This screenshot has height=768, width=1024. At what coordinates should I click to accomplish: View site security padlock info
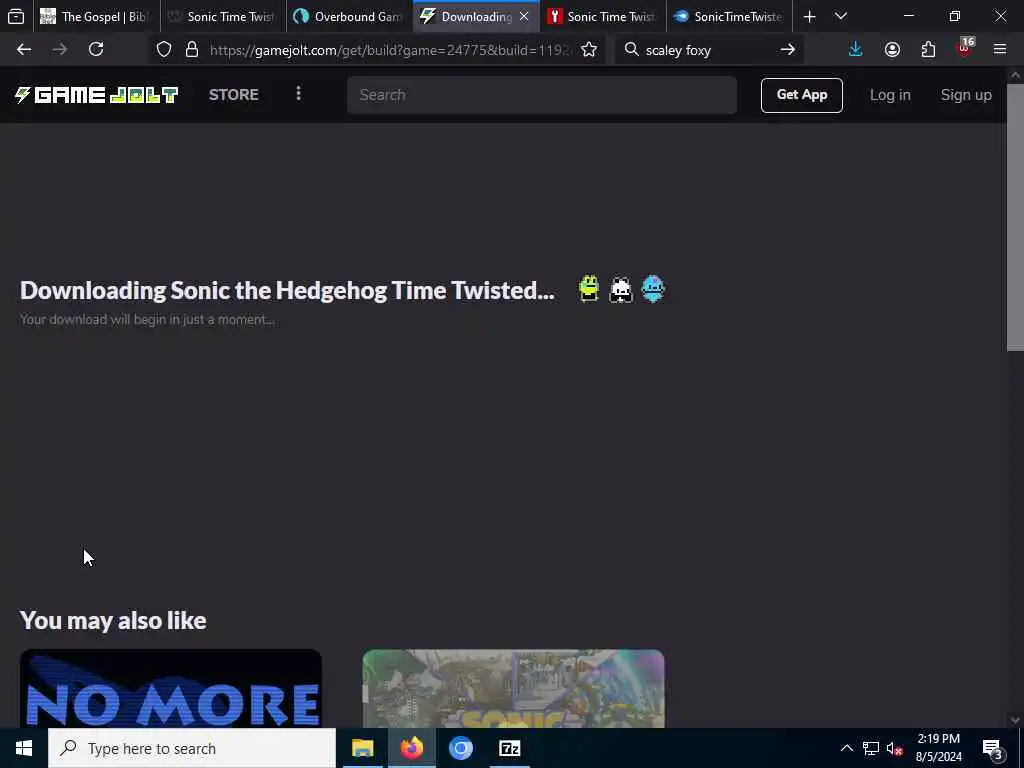tap(191, 50)
